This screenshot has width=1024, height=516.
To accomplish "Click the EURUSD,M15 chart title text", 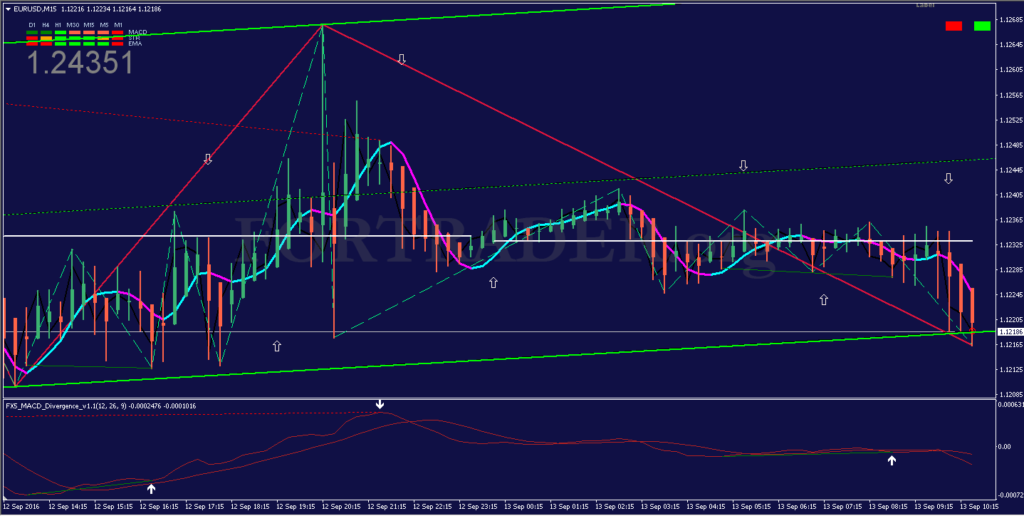I will 35,9.
